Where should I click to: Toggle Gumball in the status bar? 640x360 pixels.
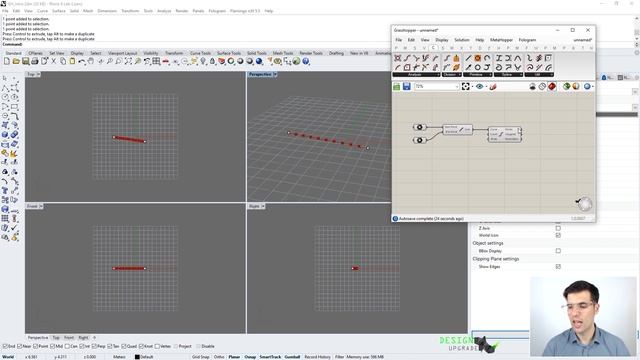tap(292, 357)
